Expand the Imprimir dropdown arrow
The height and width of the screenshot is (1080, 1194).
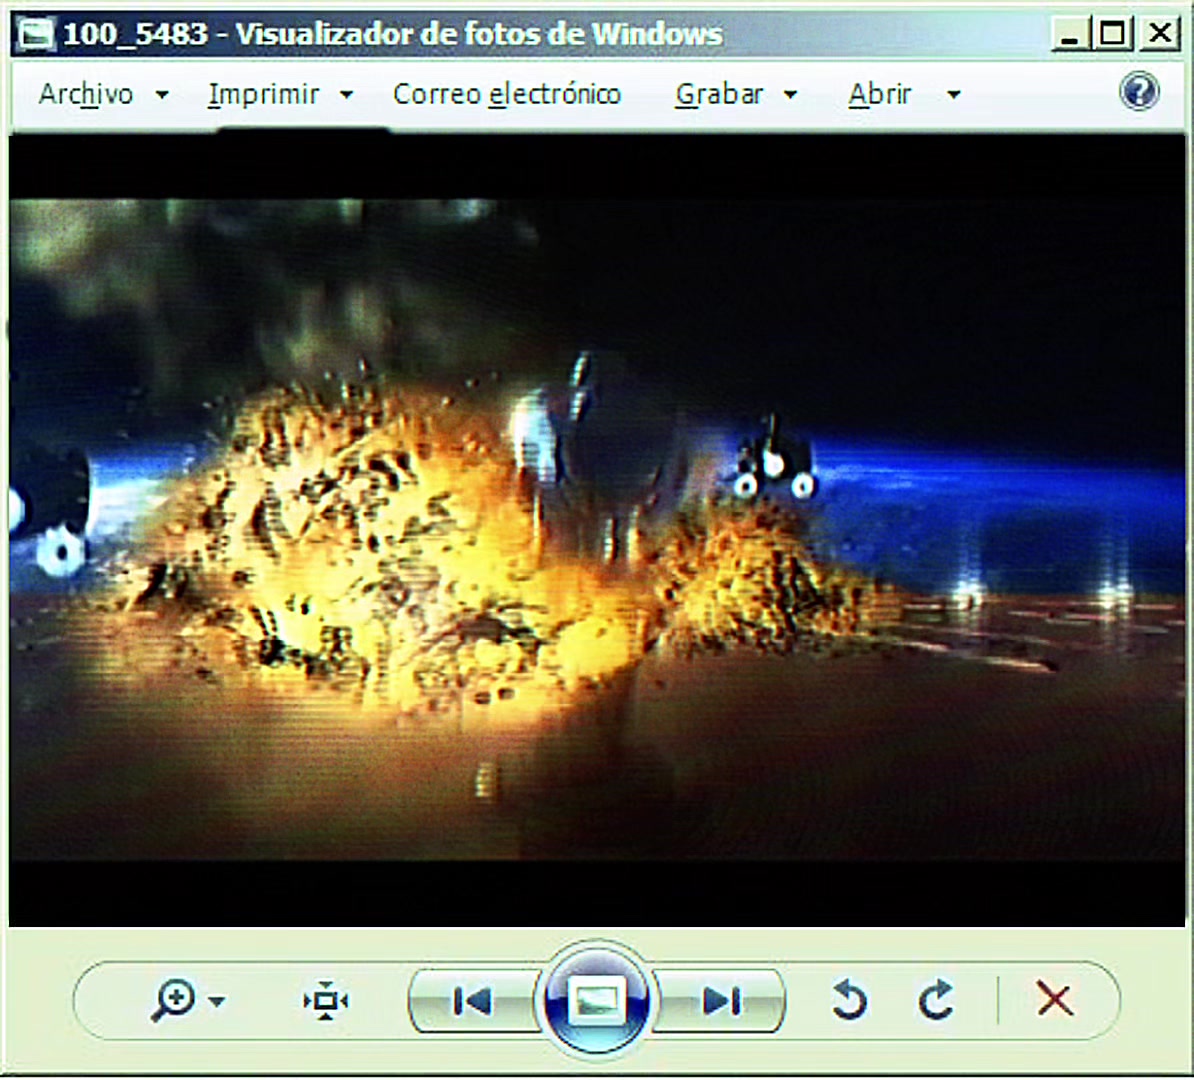click(x=346, y=95)
